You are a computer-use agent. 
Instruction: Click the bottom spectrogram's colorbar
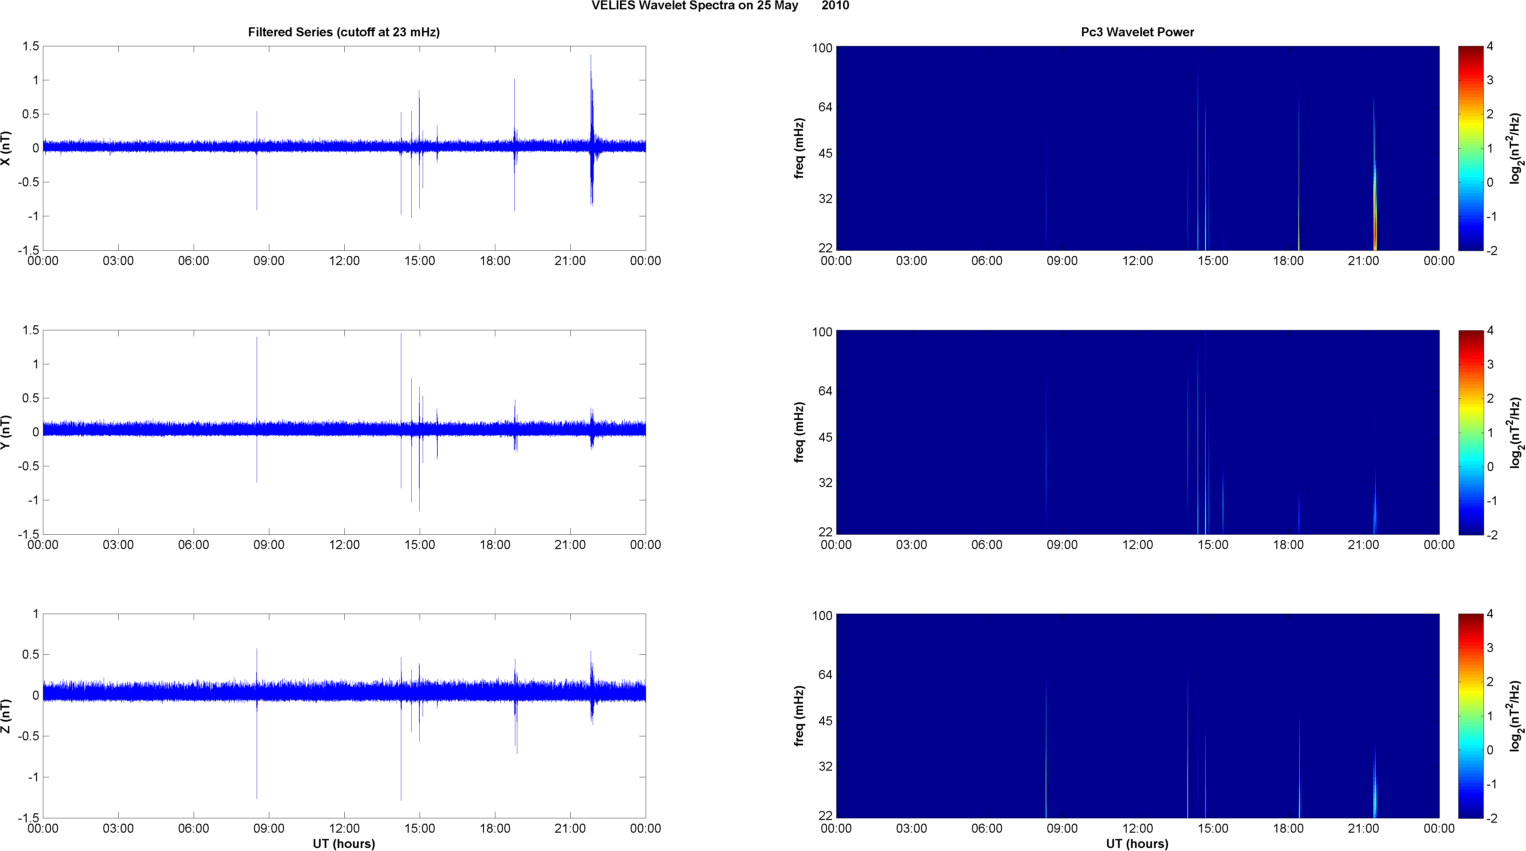click(1470, 716)
